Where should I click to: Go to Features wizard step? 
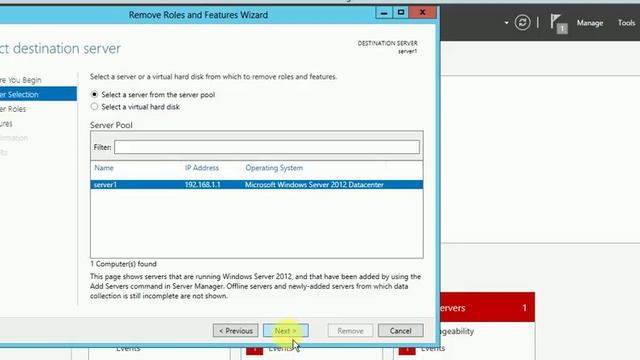pyautogui.click(x=6, y=123)
